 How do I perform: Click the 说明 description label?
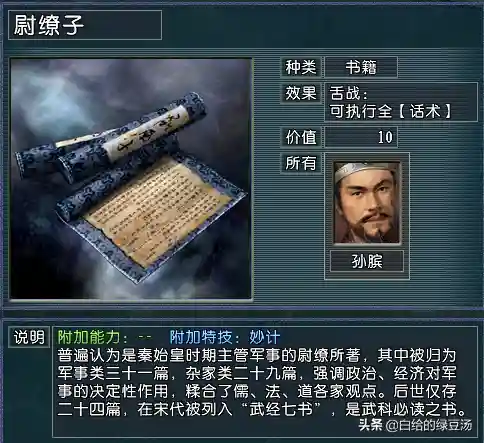pos(29,337)
